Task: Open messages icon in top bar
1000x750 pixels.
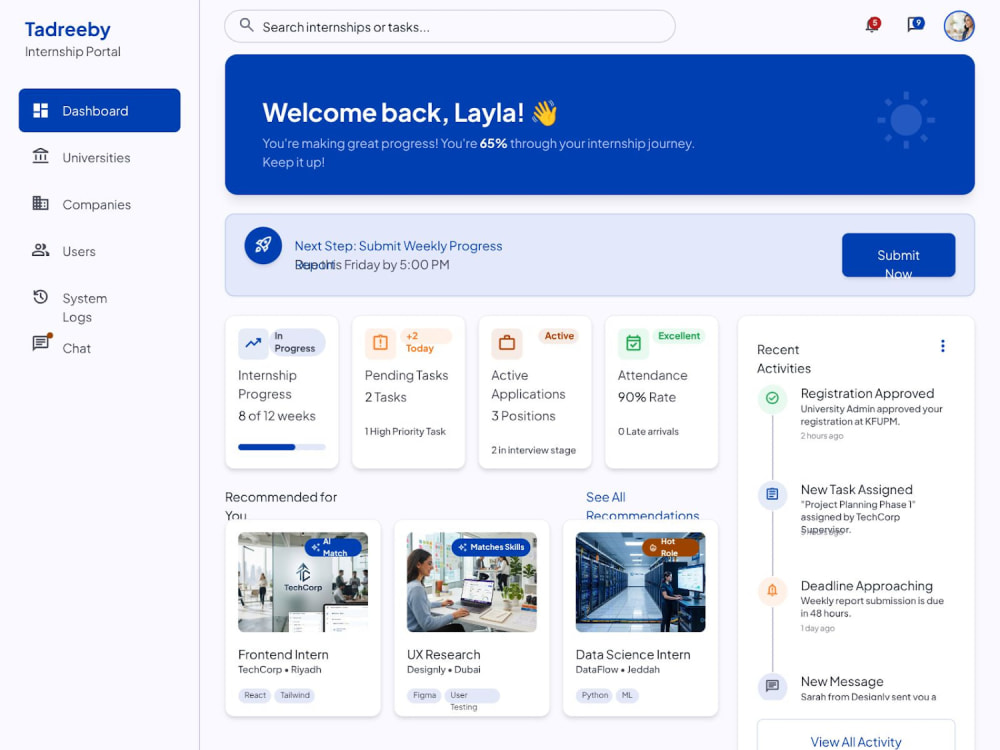Action: click(x=916, y=25)
